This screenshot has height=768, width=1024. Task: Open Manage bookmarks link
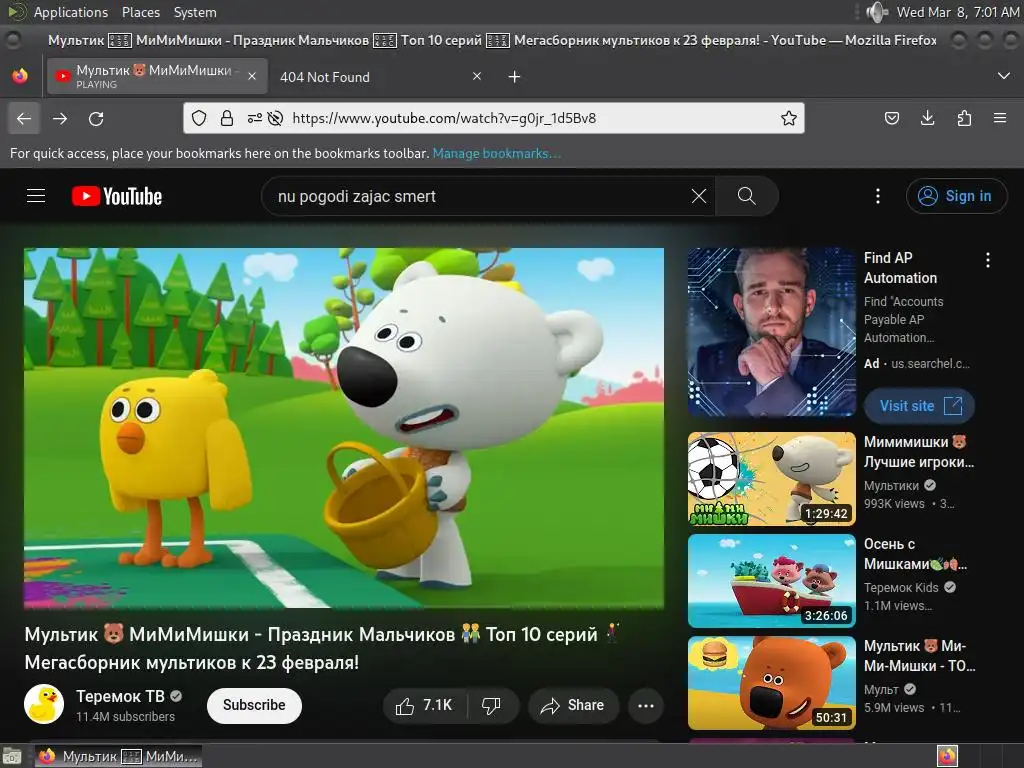(497, 153)
